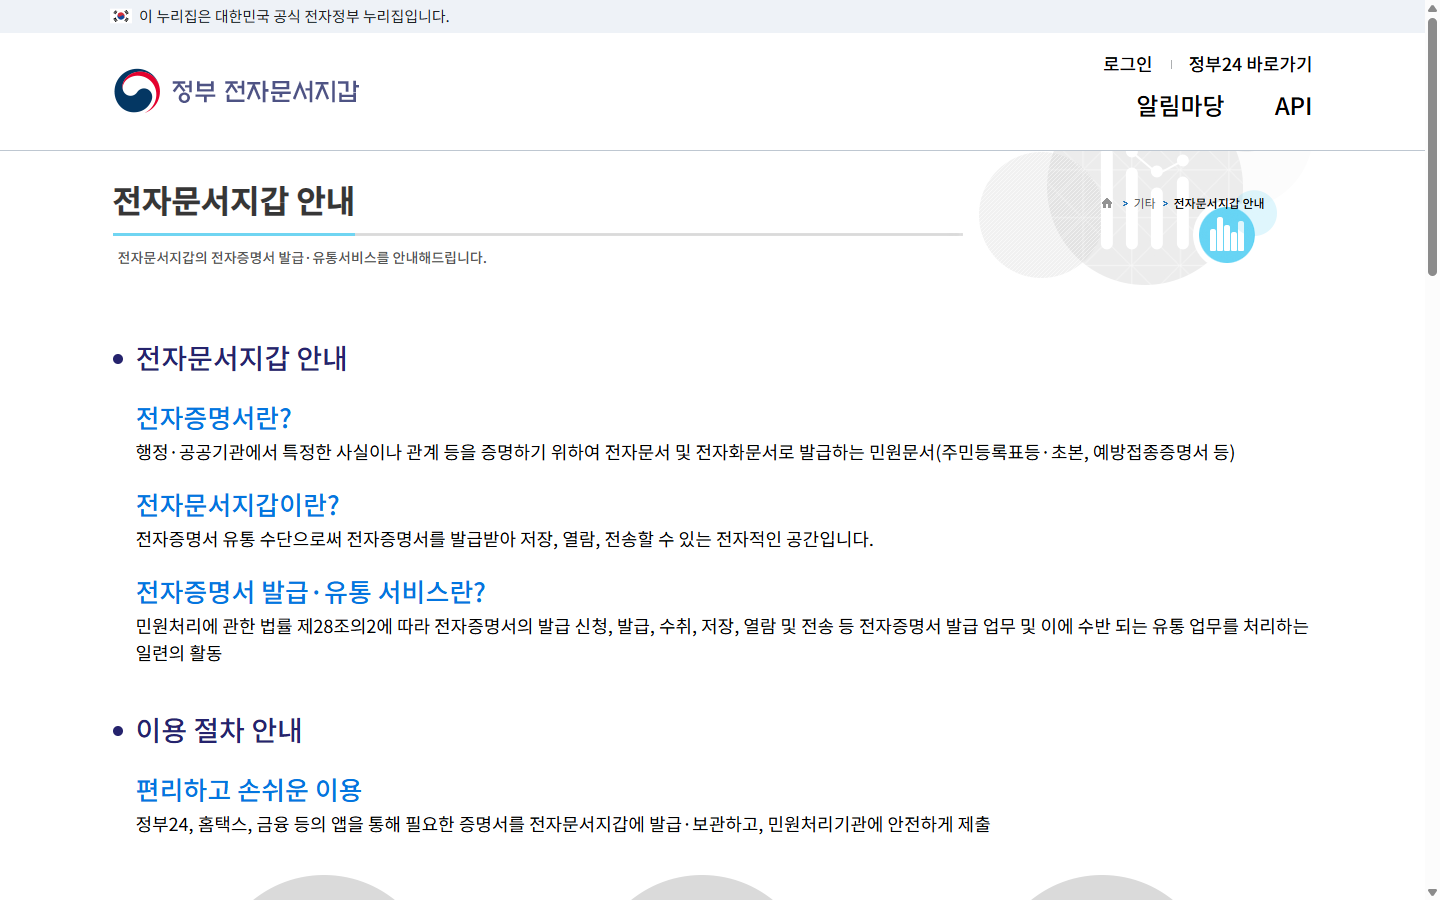Click the official government site notice text

(294, 16)
